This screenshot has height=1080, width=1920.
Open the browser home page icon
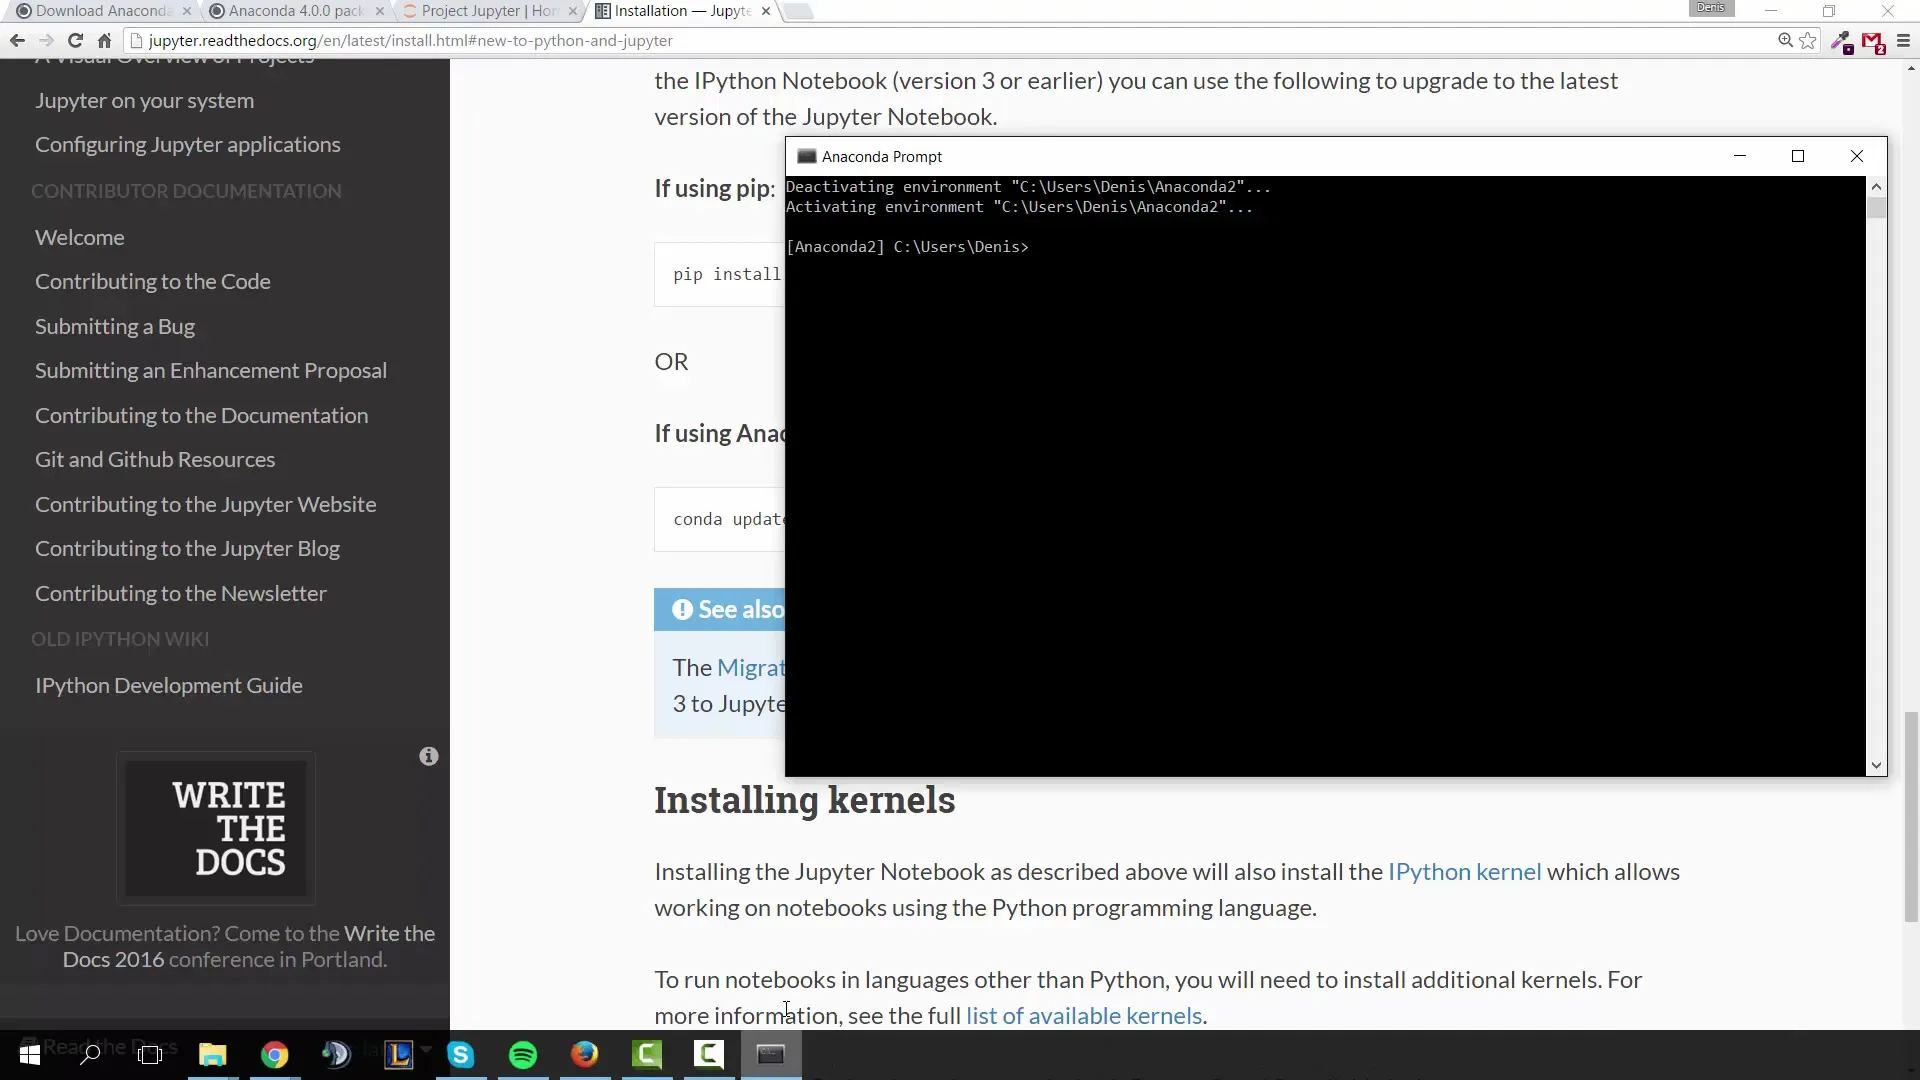104,41
